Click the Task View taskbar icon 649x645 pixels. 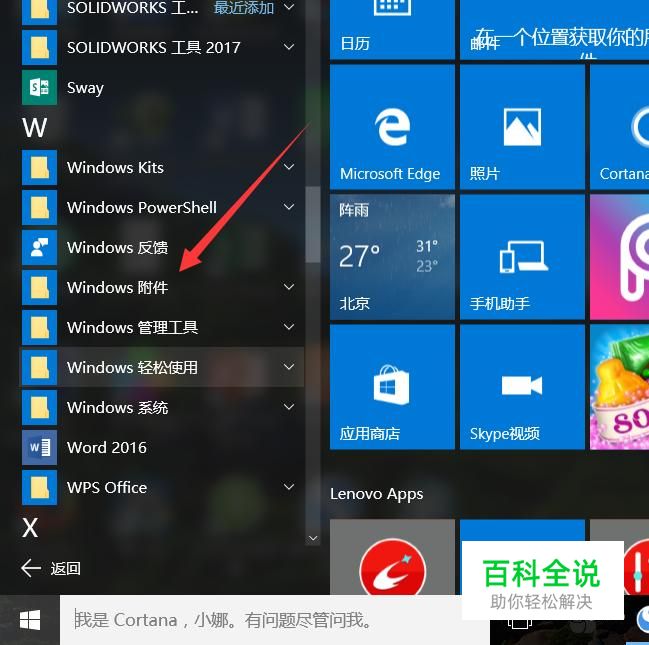(x=520, y=623)
